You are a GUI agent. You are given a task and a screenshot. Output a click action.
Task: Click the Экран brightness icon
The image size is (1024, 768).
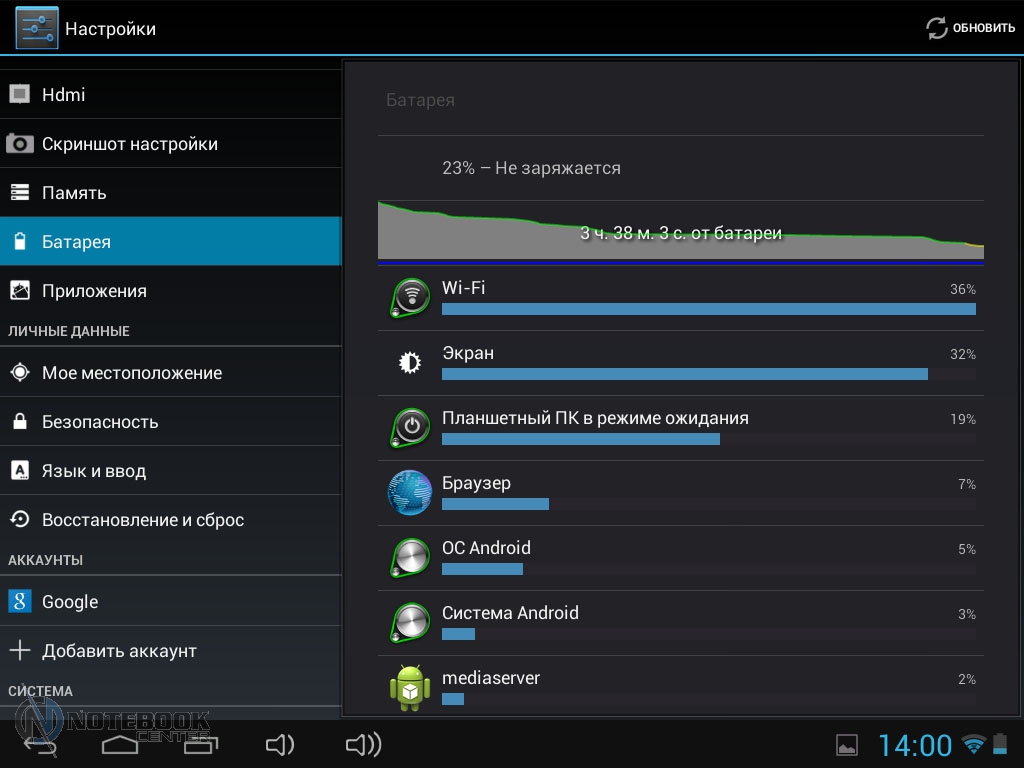tap(409, 363)
